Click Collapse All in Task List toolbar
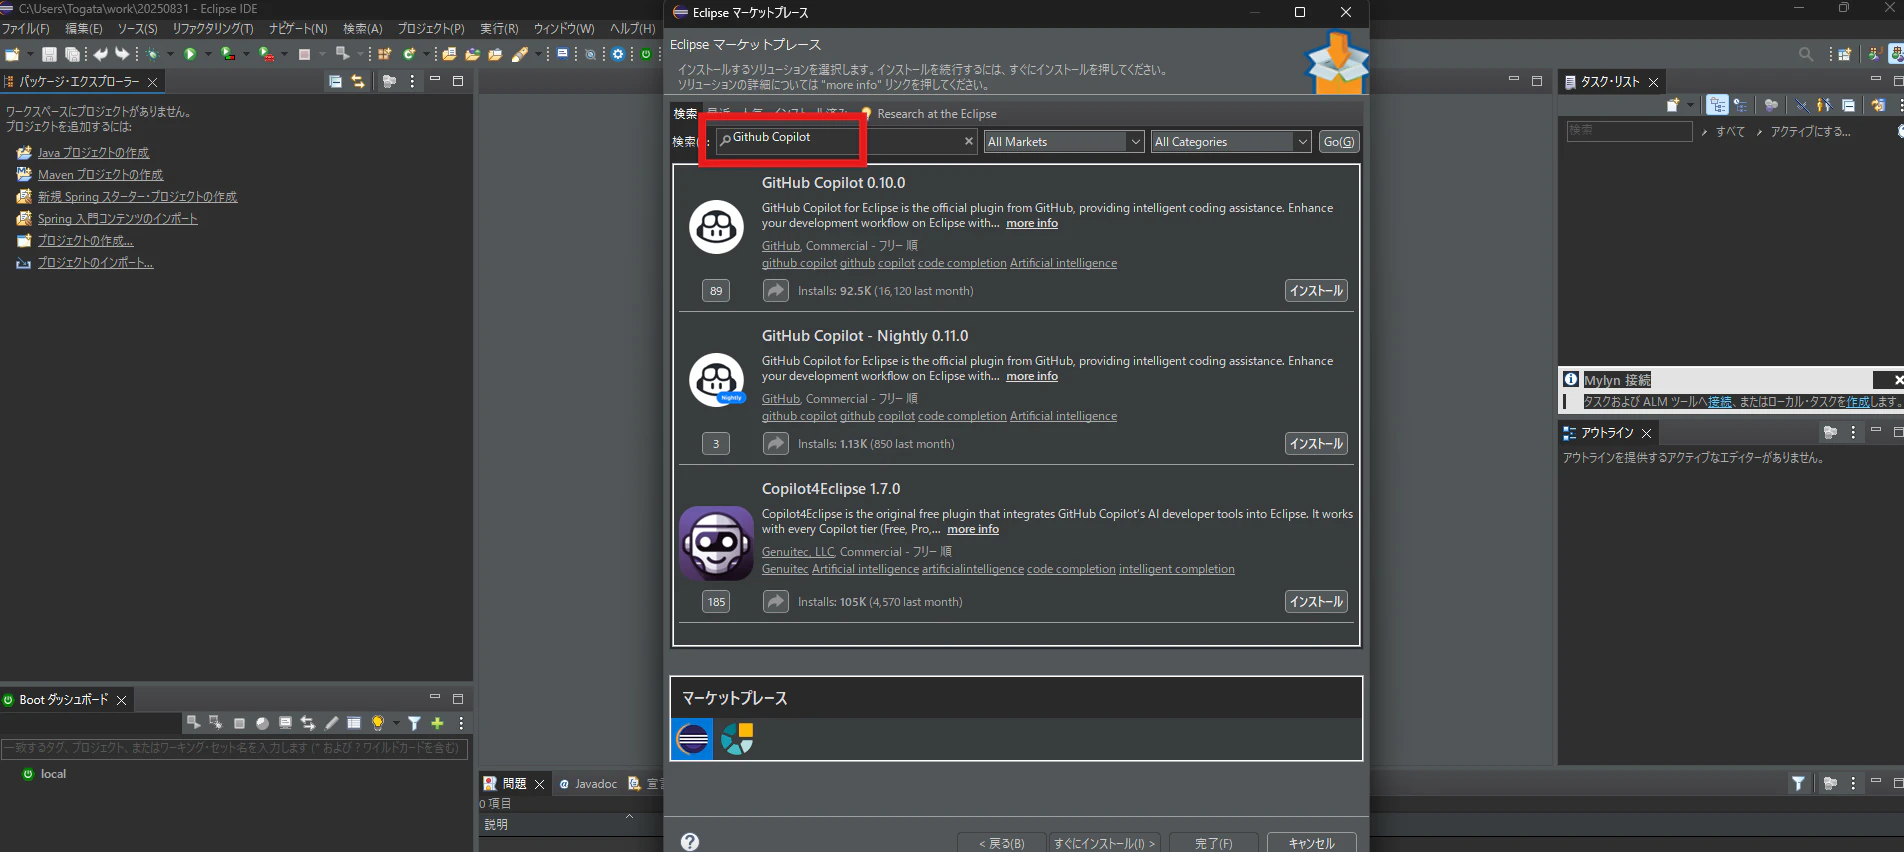The image size is (1904, 852). click(1848, 105)
